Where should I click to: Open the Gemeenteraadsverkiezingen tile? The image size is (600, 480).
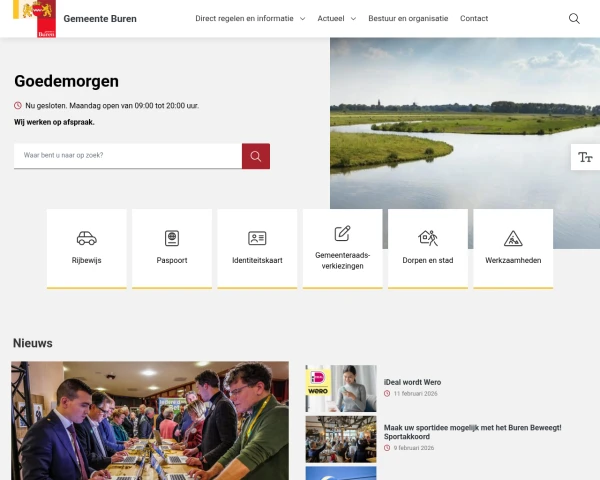(342, 248)
